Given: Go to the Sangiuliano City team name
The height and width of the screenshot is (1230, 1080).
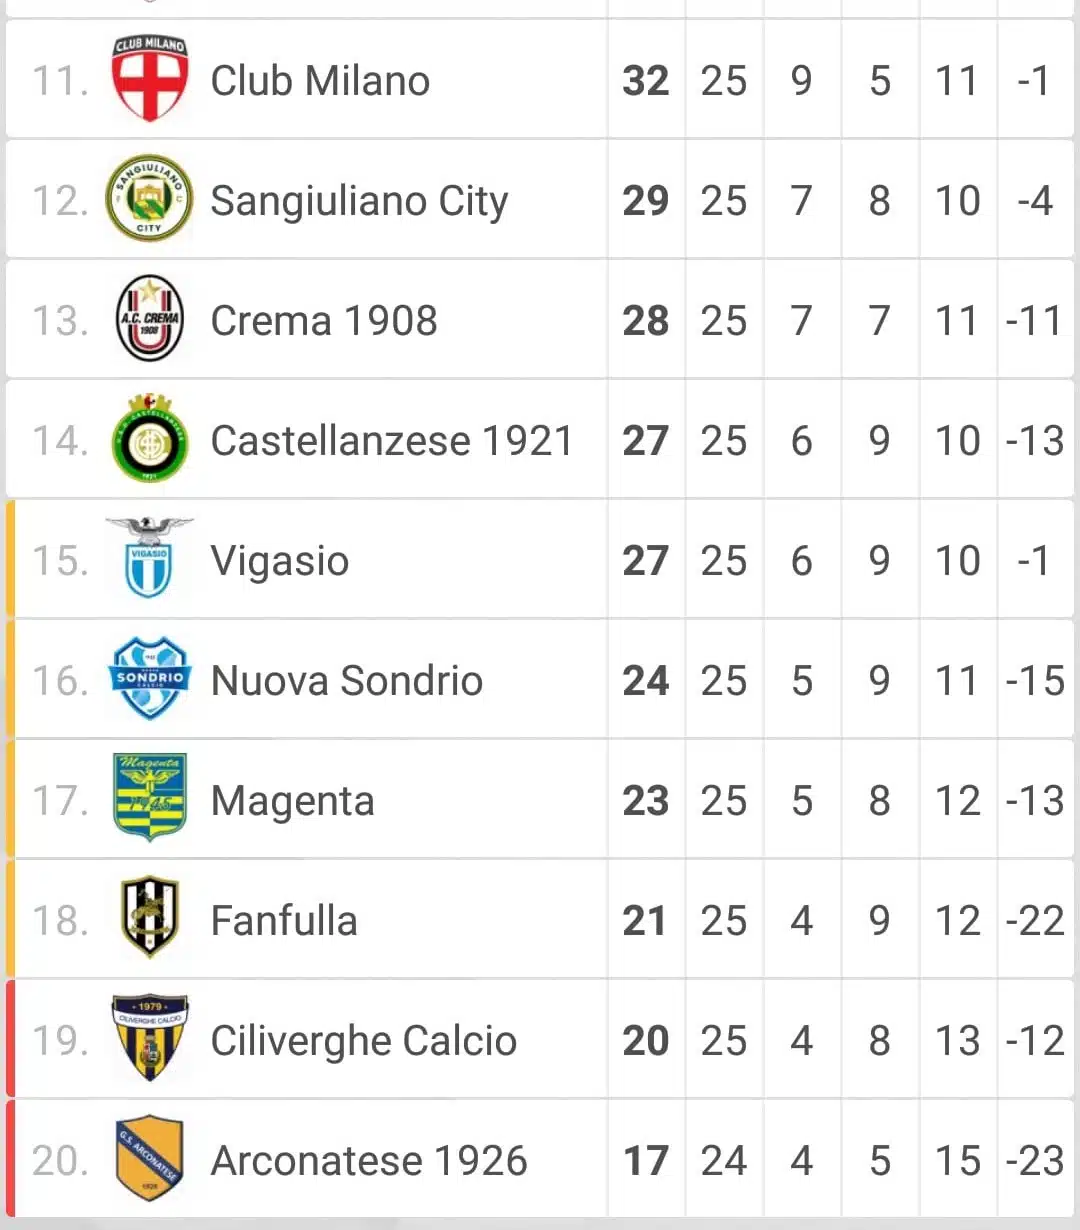Looking at the screenshot, I should point(359,201).
